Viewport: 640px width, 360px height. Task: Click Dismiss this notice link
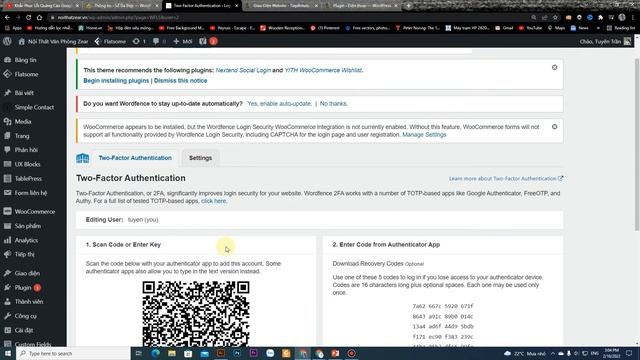point(180,81)
